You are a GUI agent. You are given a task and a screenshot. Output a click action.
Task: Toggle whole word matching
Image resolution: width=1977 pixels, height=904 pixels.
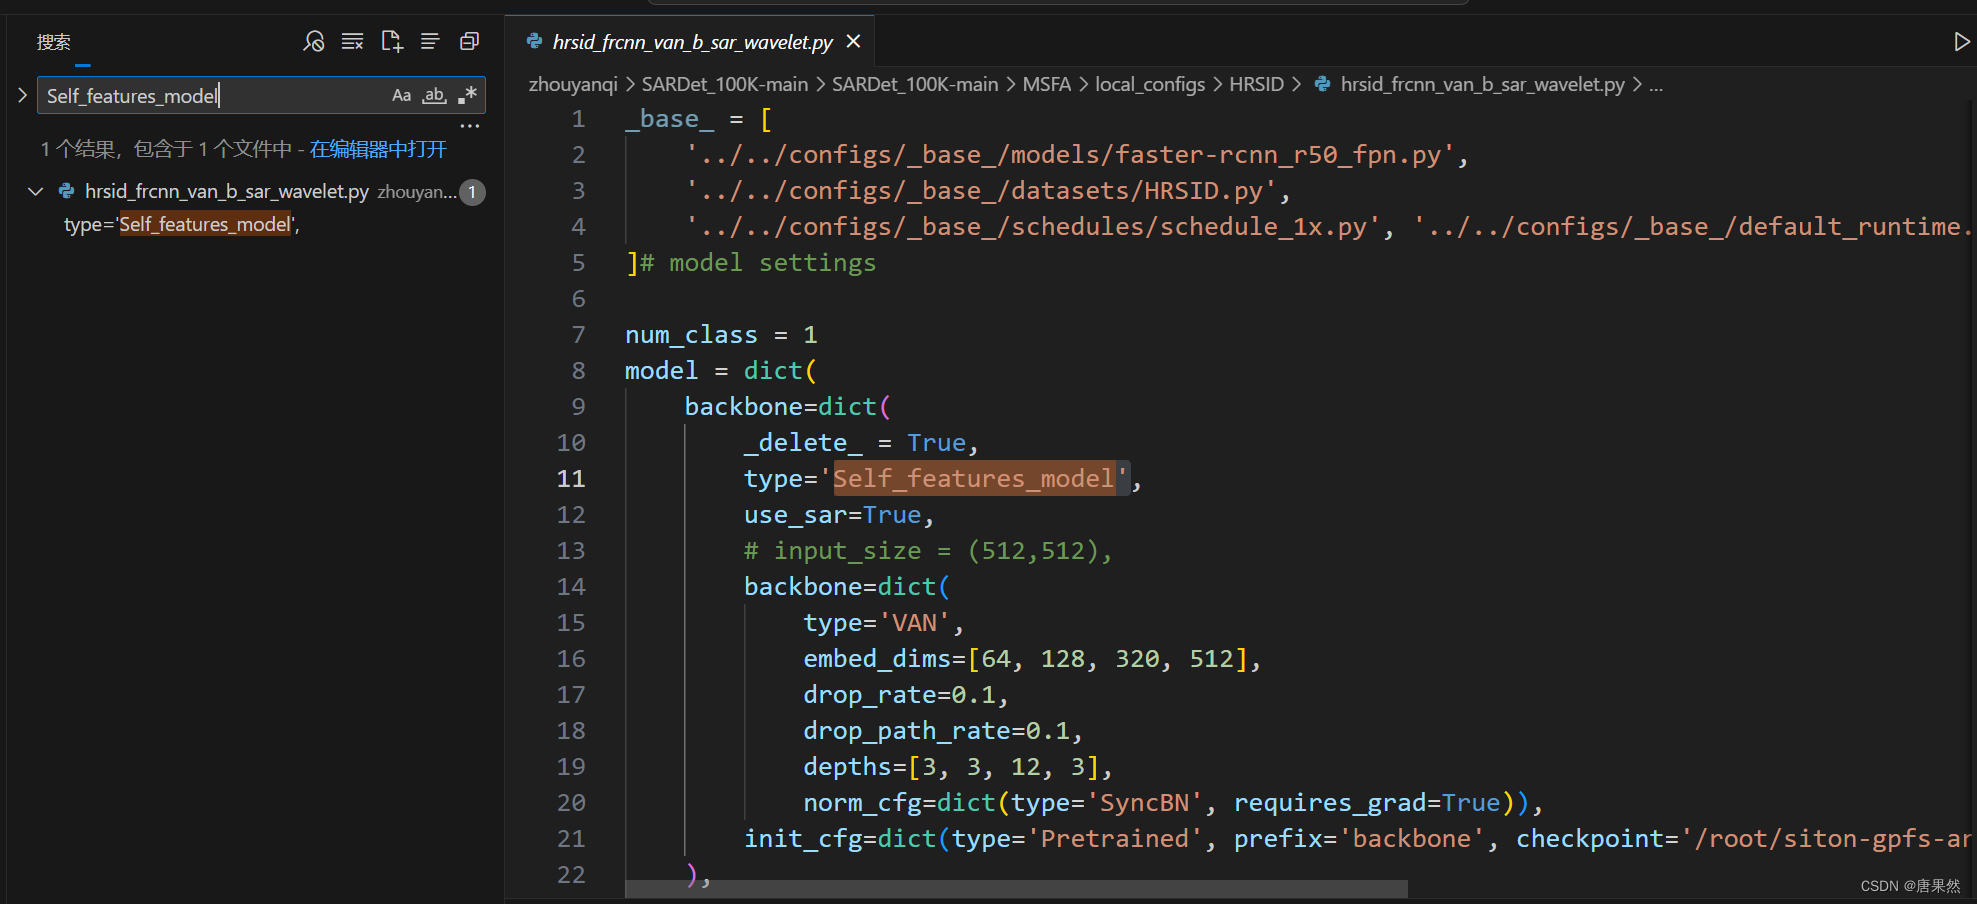(434, 95)
